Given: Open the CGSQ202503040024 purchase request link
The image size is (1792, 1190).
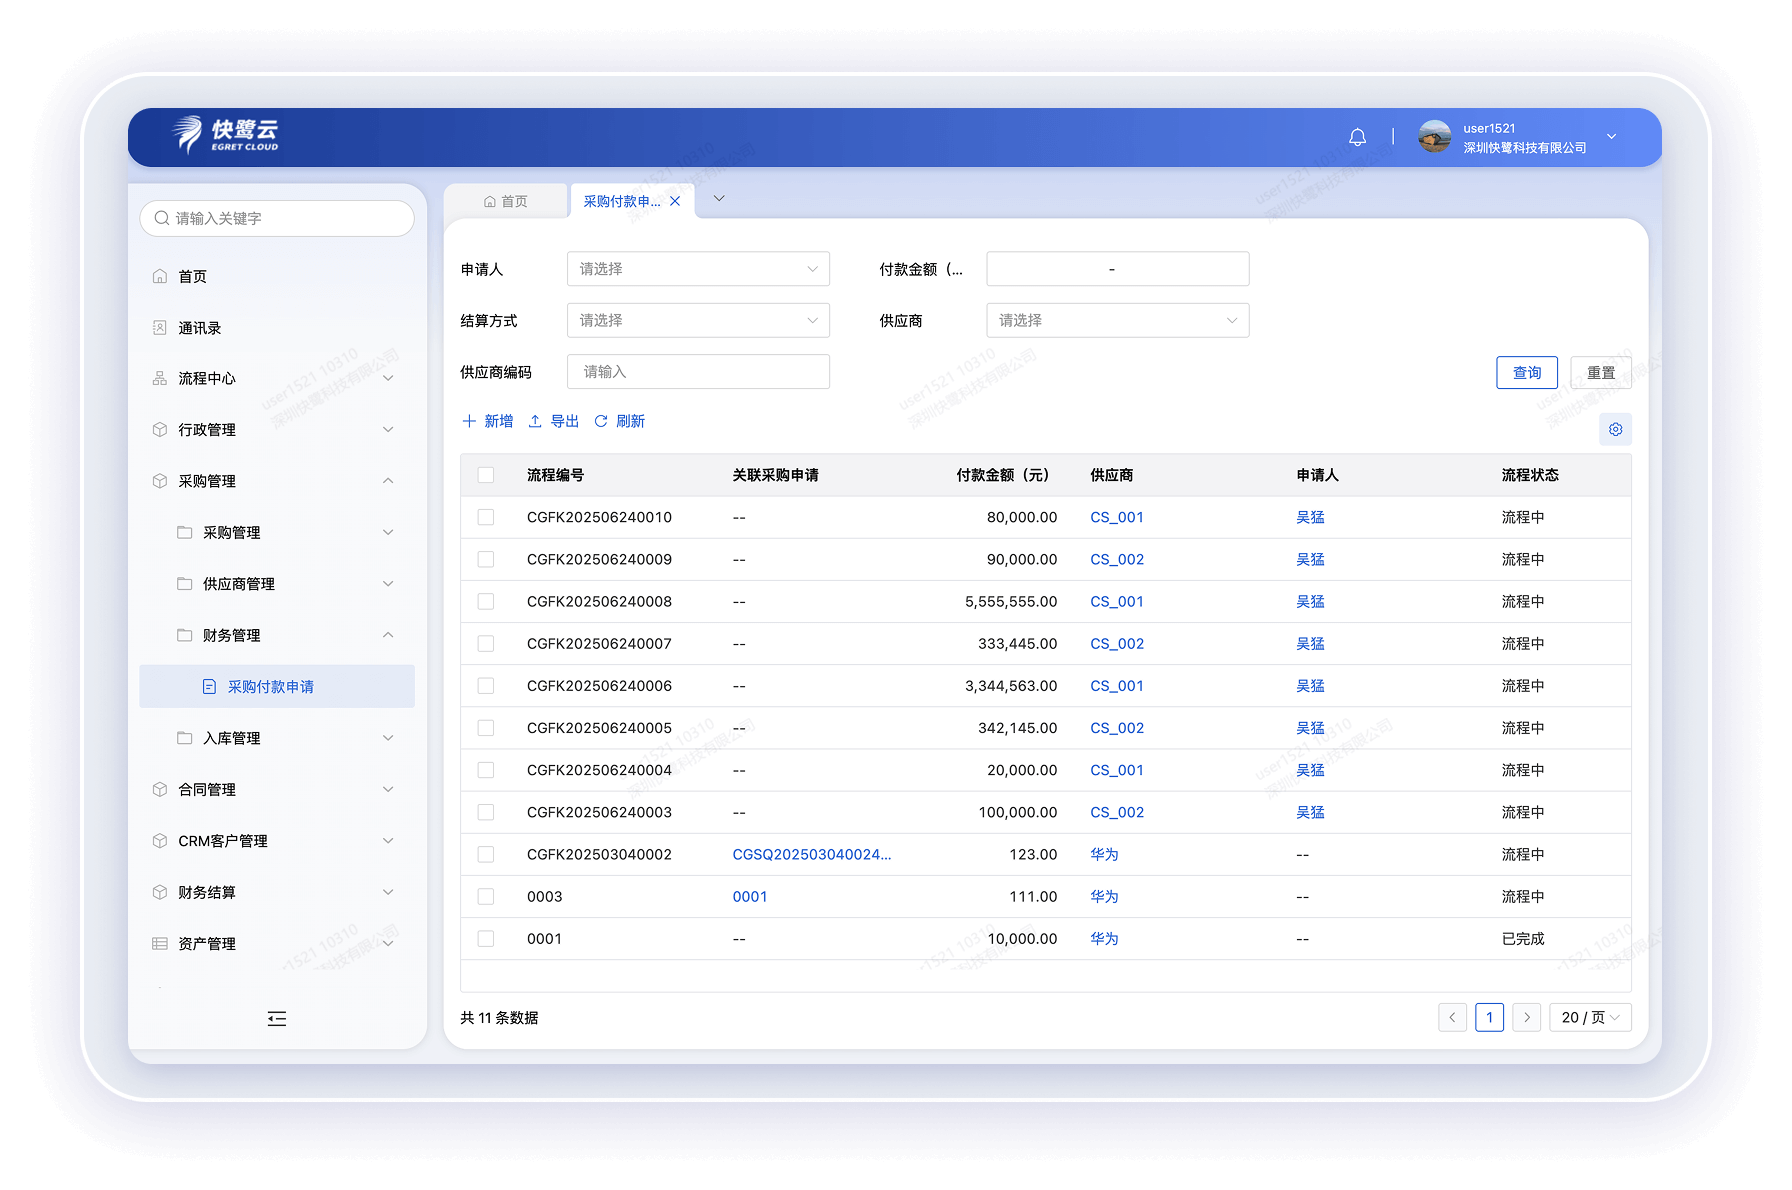Looking at the screenshot, I should (x=811, y=854).
